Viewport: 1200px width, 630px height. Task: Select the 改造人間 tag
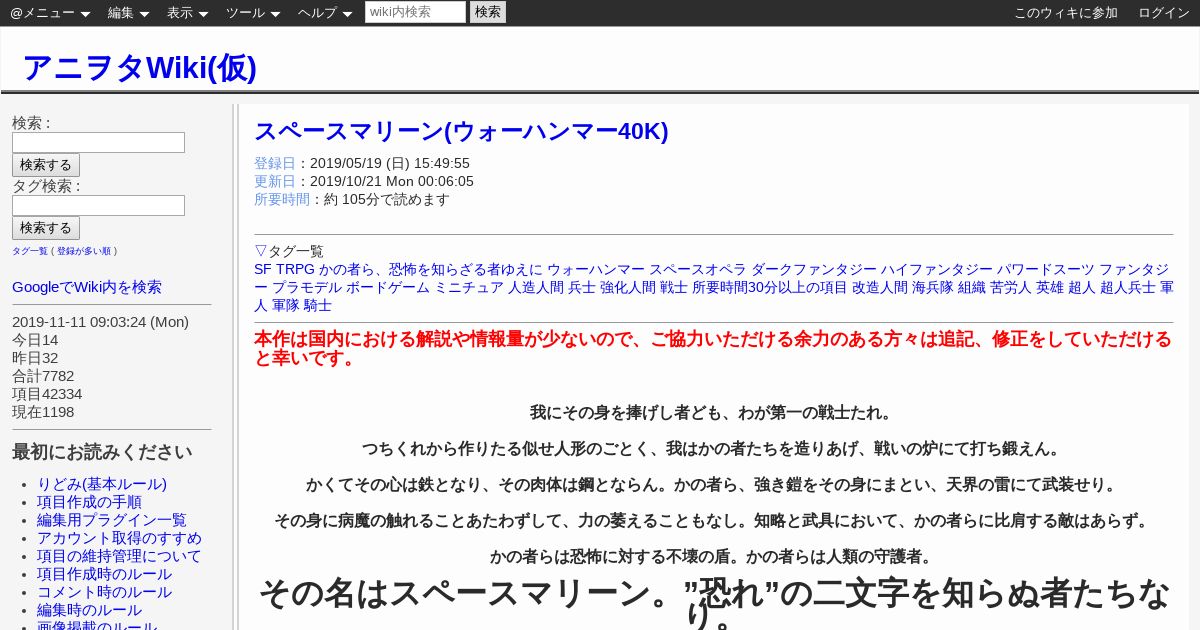880,287
